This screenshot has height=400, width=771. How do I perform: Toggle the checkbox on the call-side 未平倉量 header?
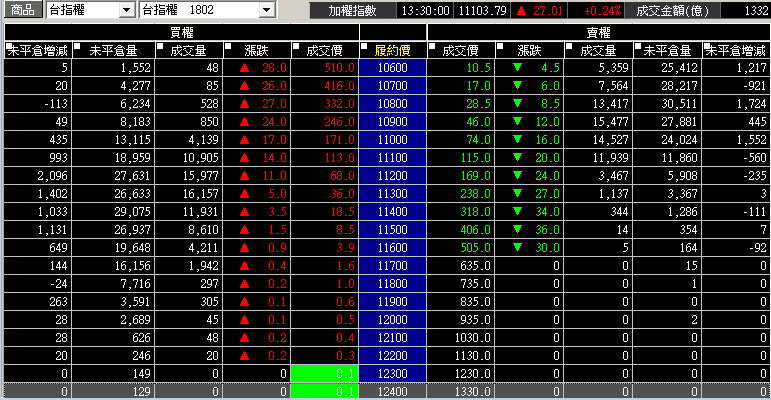coord(77,46)
